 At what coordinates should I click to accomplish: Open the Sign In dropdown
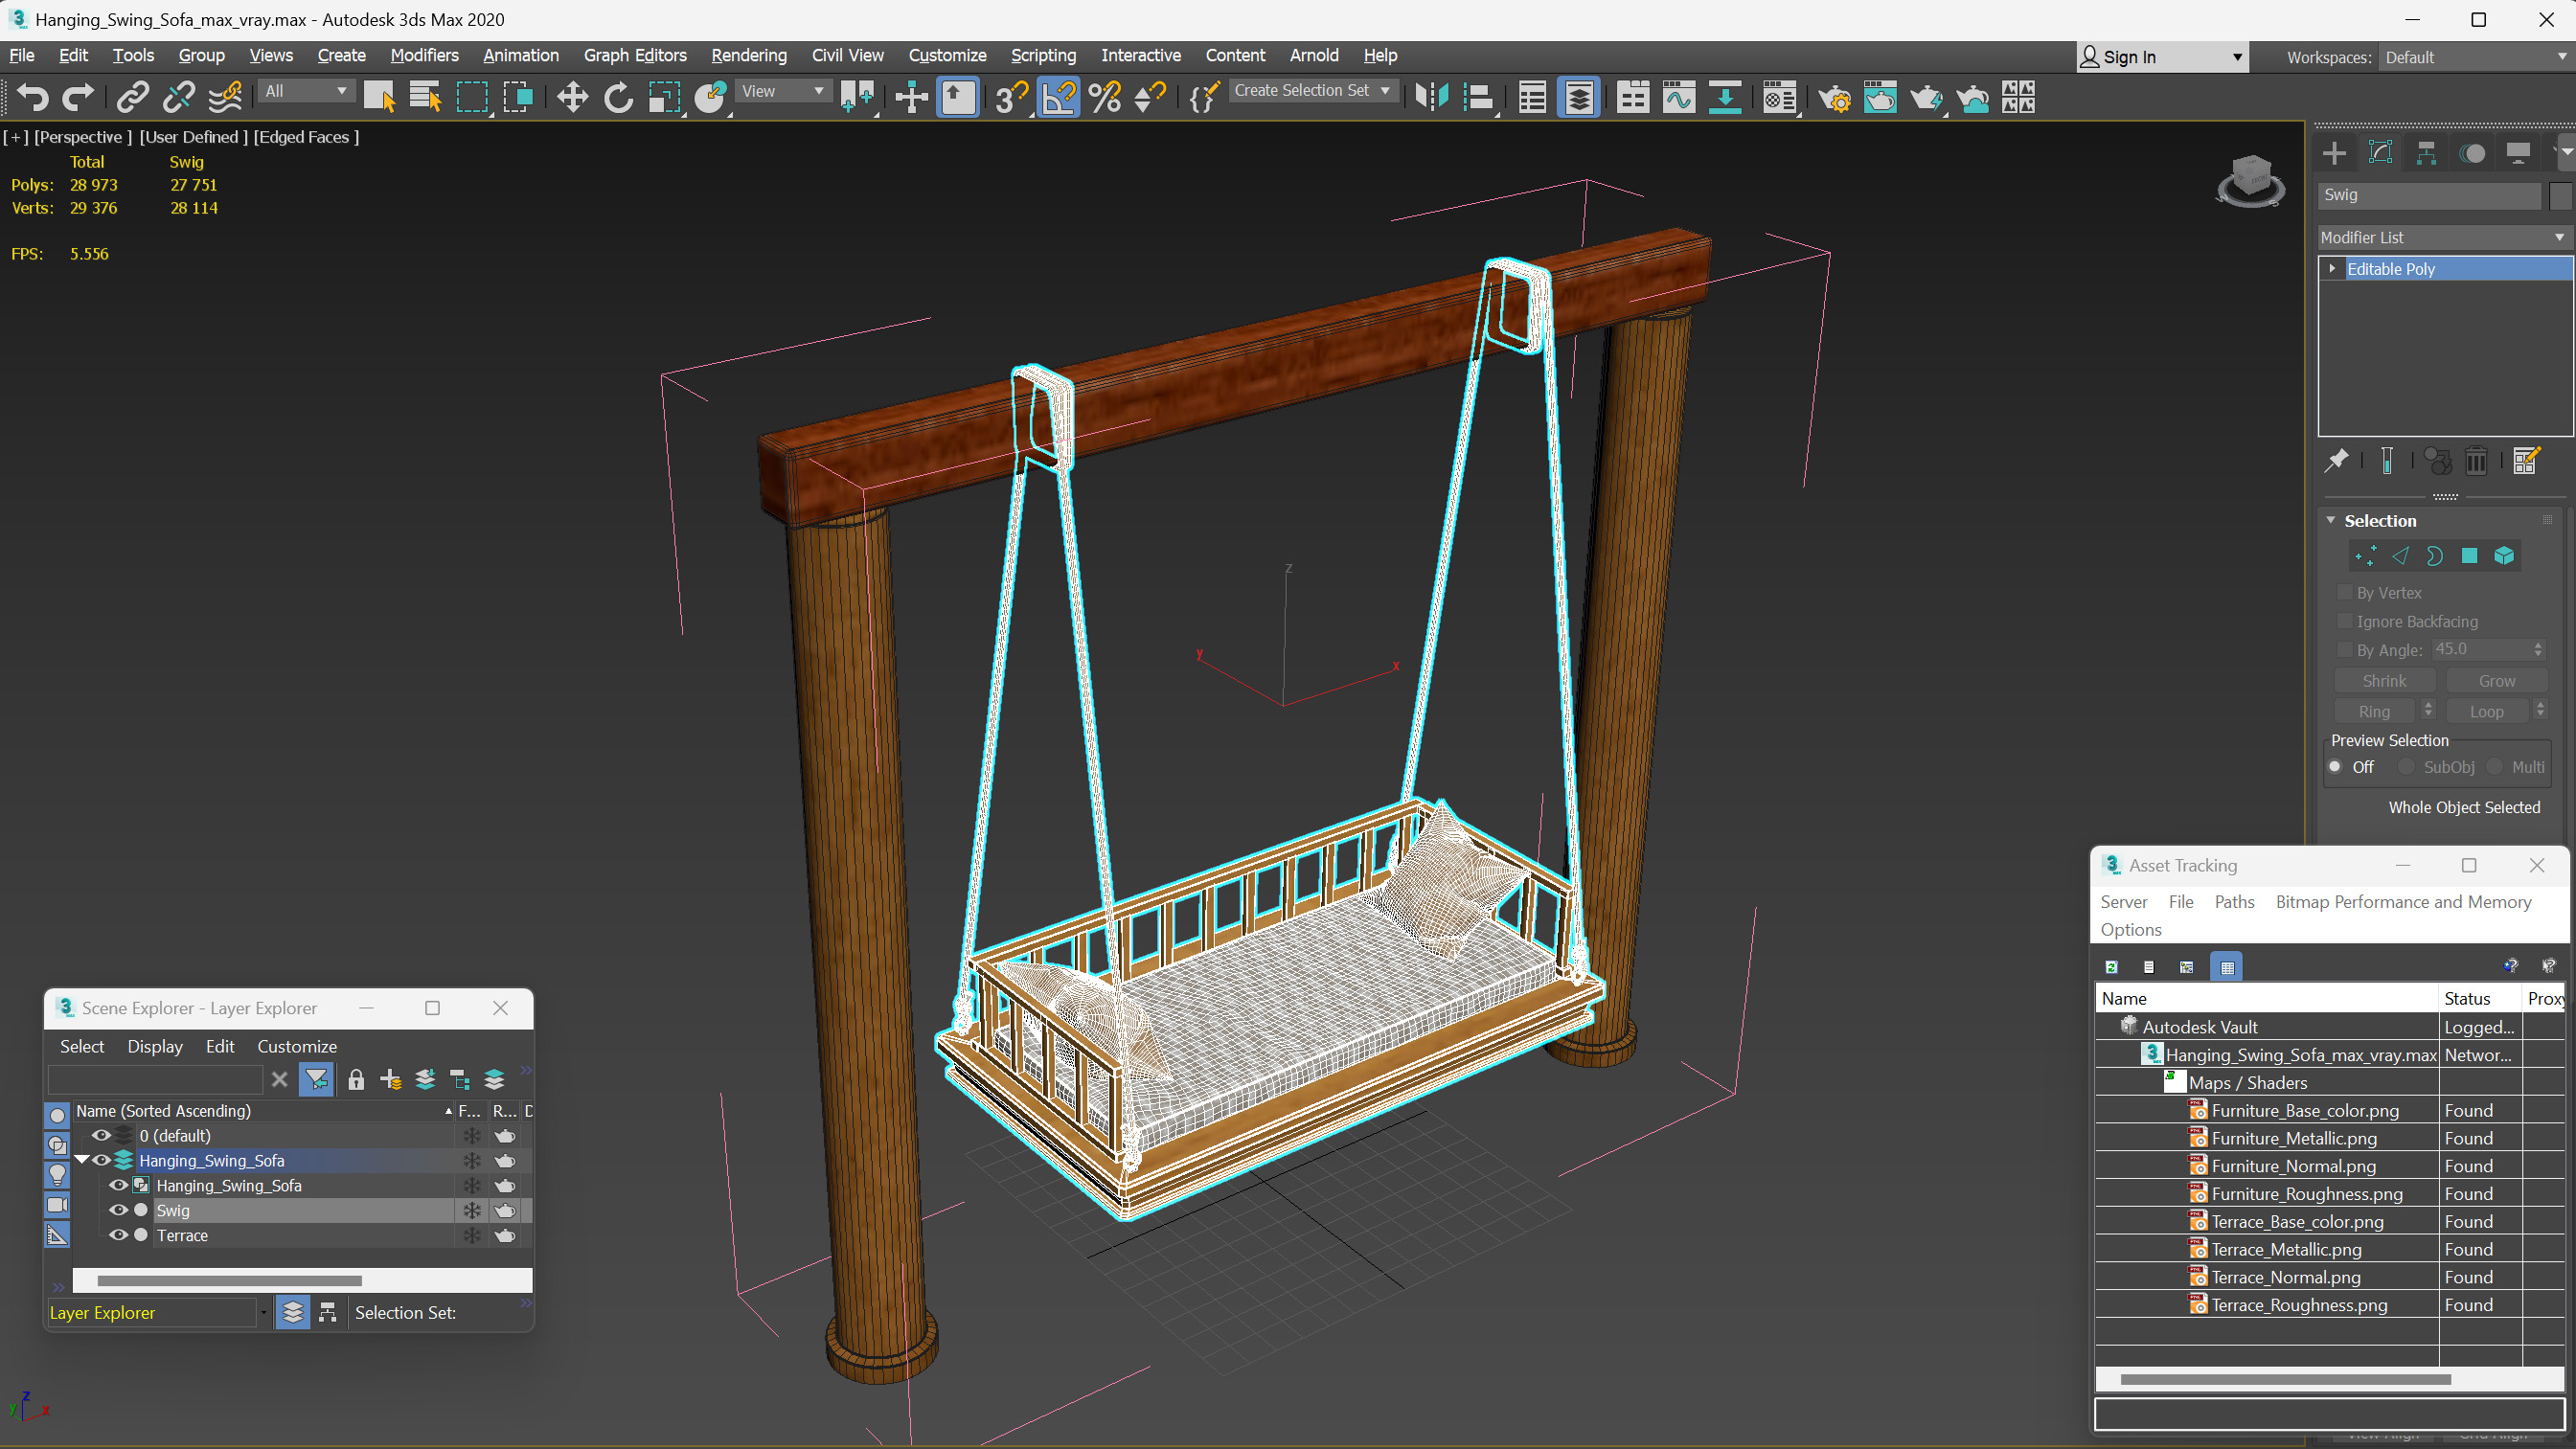[2163, 57]
